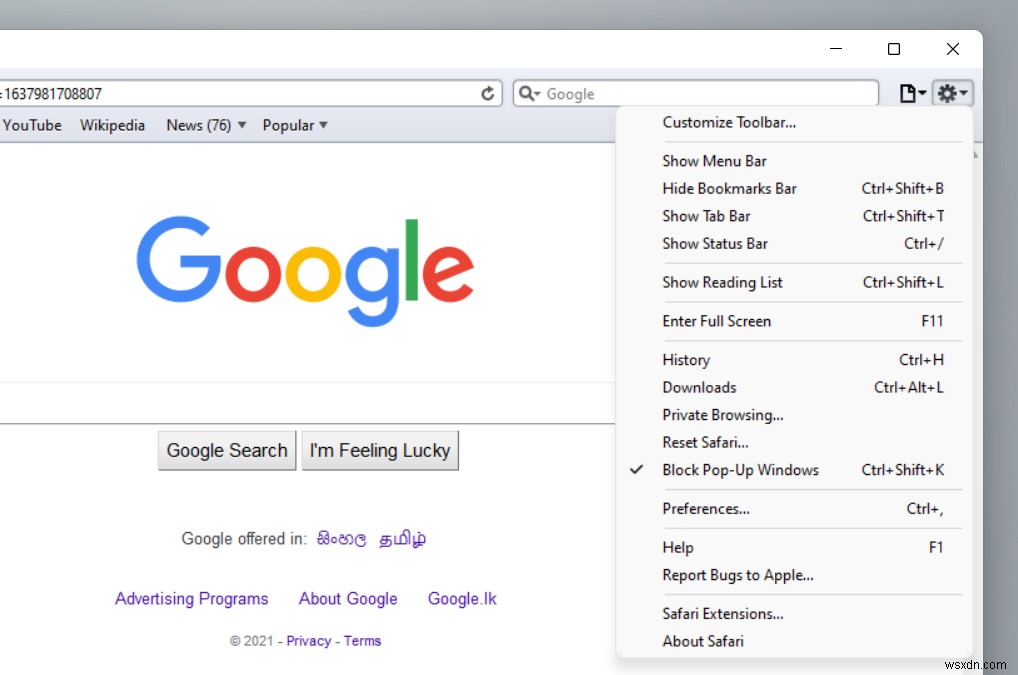
Task: Open the Advertising Programs link
Action: point(191,598)
